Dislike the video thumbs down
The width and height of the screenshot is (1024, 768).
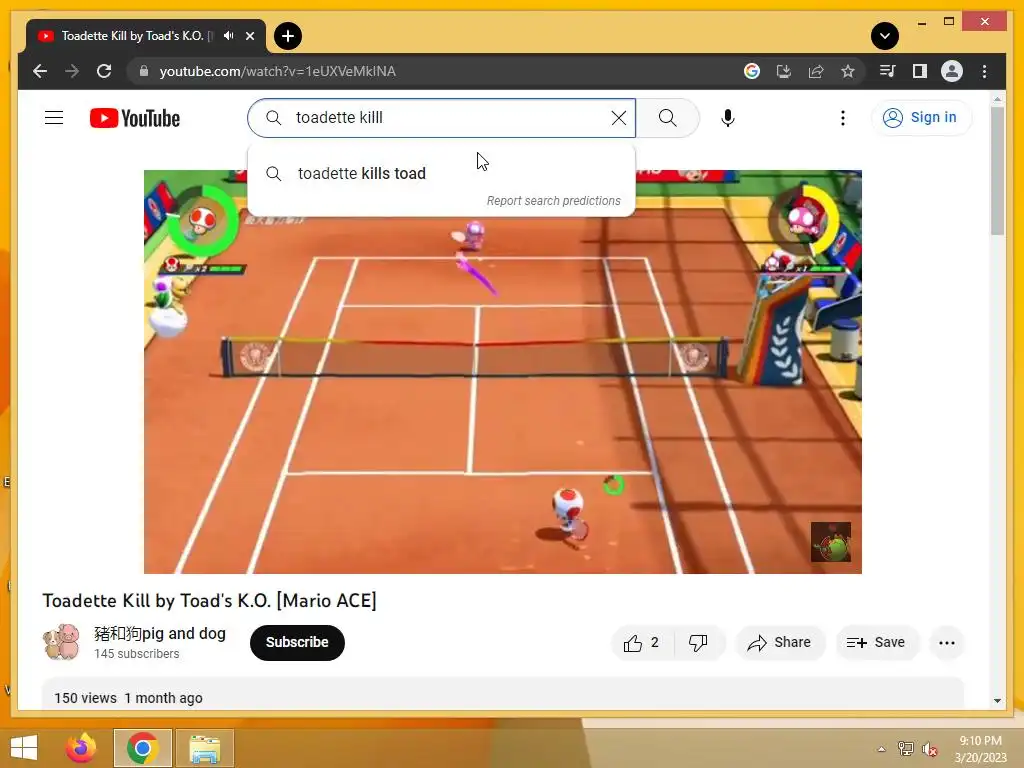(x=698, y=643)
